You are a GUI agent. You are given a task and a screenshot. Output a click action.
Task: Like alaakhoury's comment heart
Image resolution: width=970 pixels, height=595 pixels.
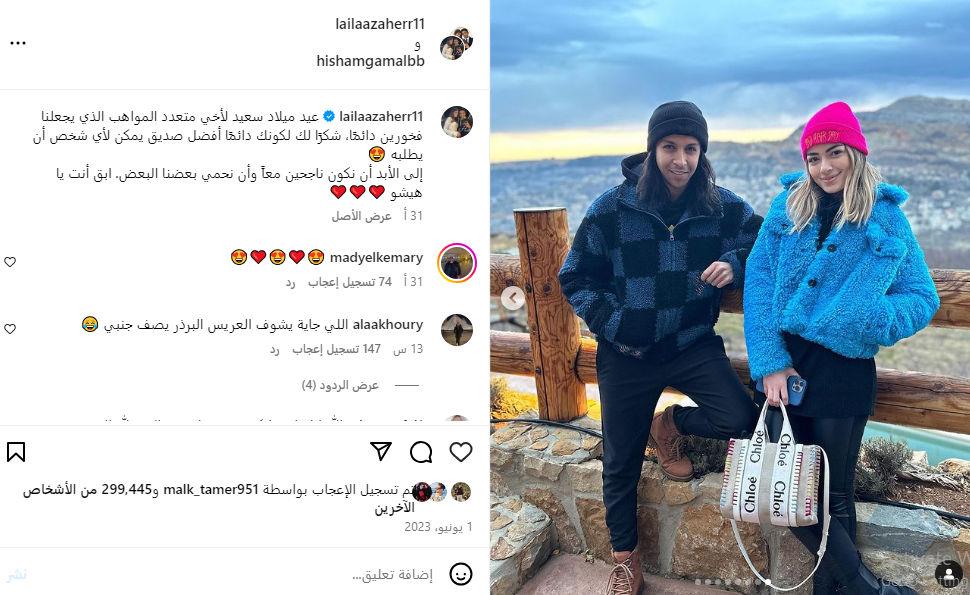tap(10, 329)
